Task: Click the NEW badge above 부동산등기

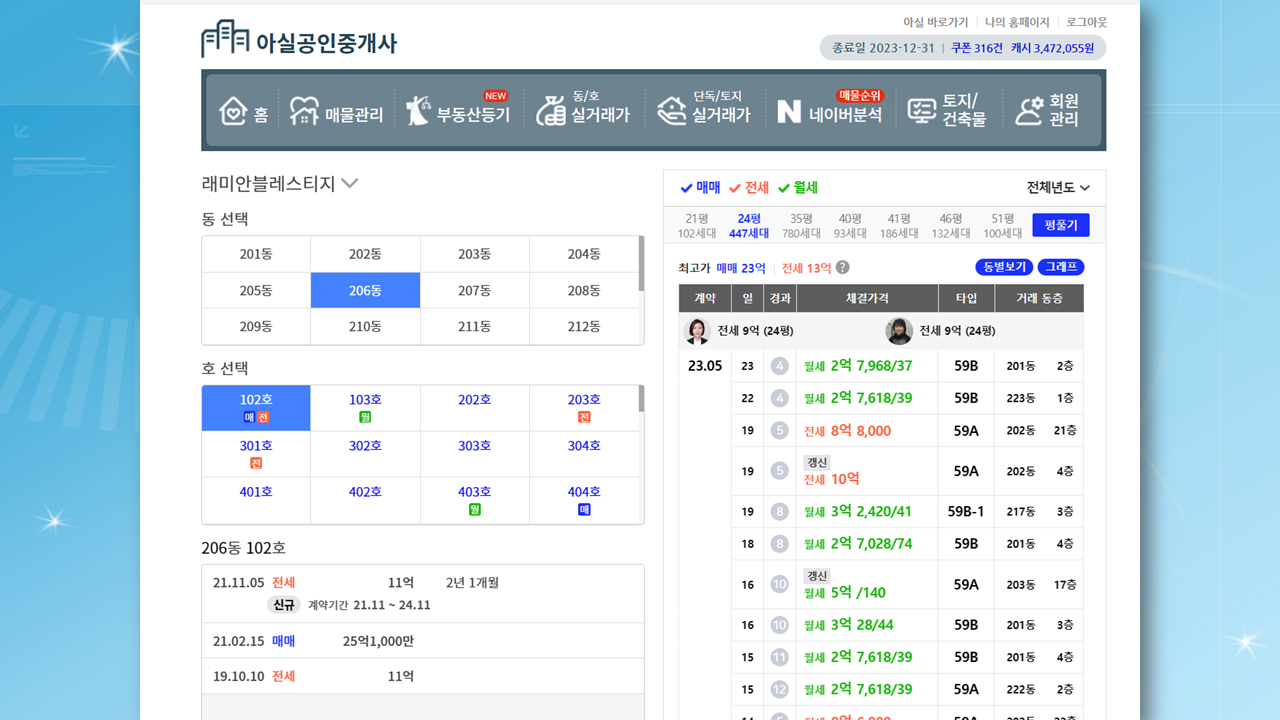Action: tap(496, 96)
